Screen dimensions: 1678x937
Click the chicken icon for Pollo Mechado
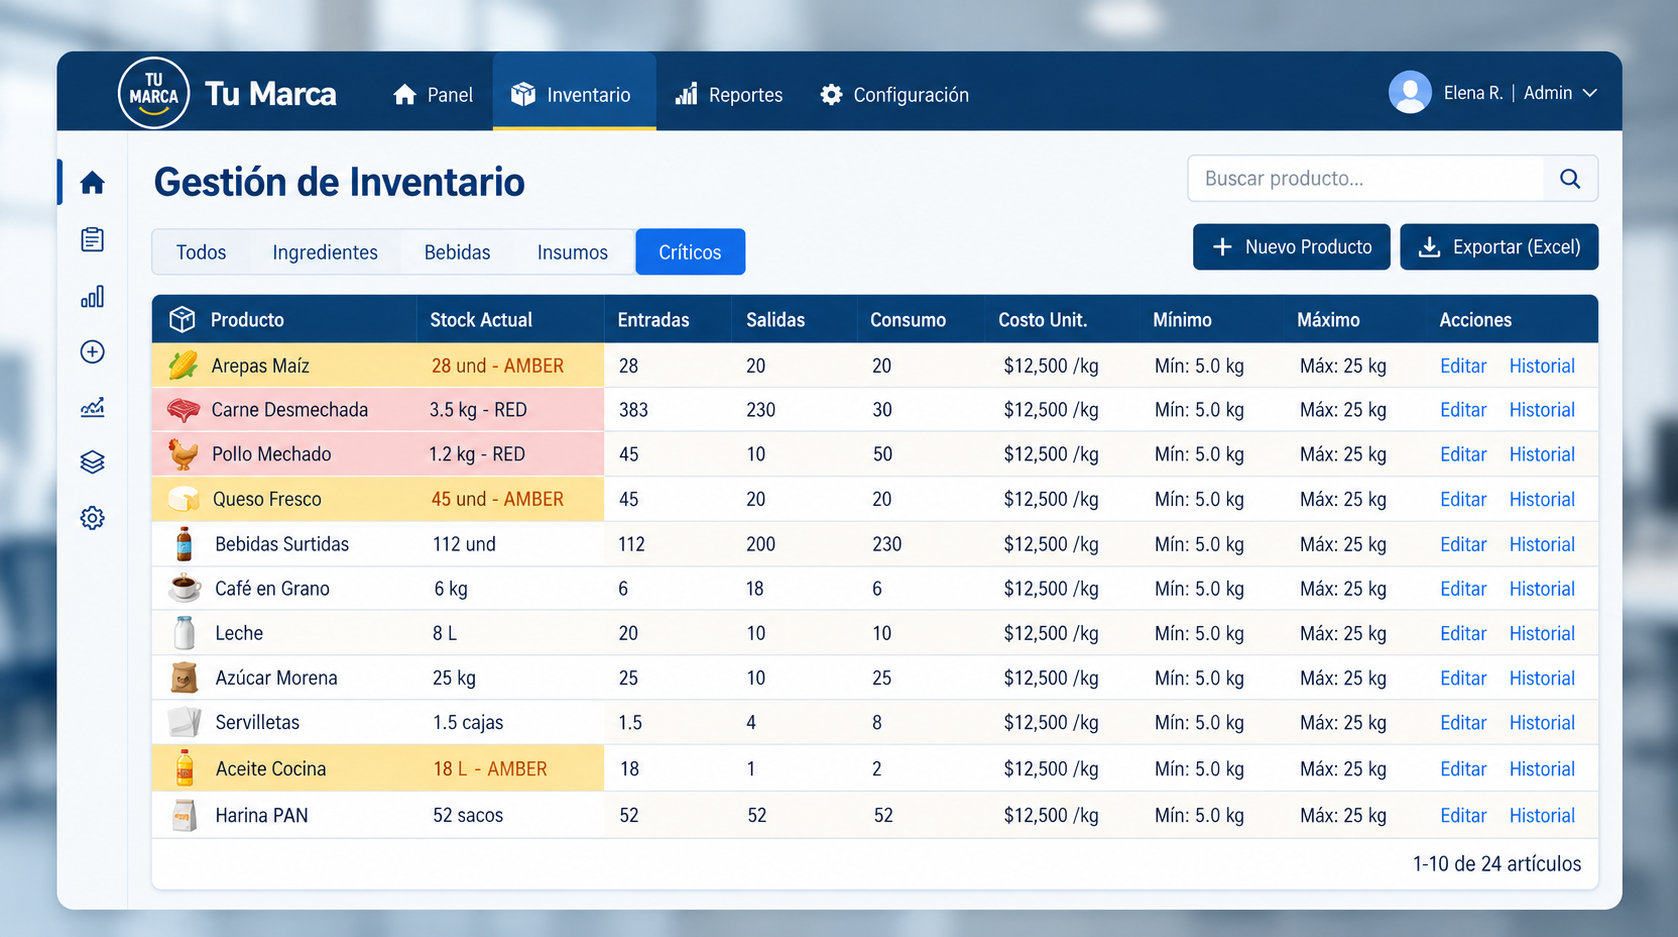(x=183, y=454)
